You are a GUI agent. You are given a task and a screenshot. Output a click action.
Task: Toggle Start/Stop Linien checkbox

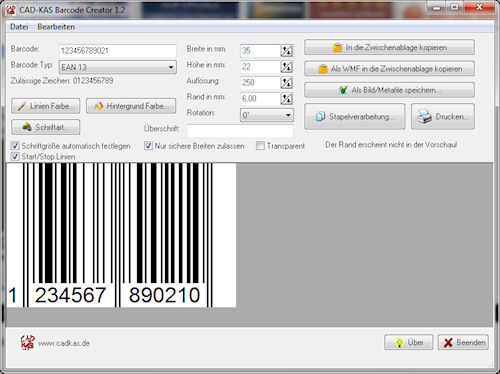(15, 156)
